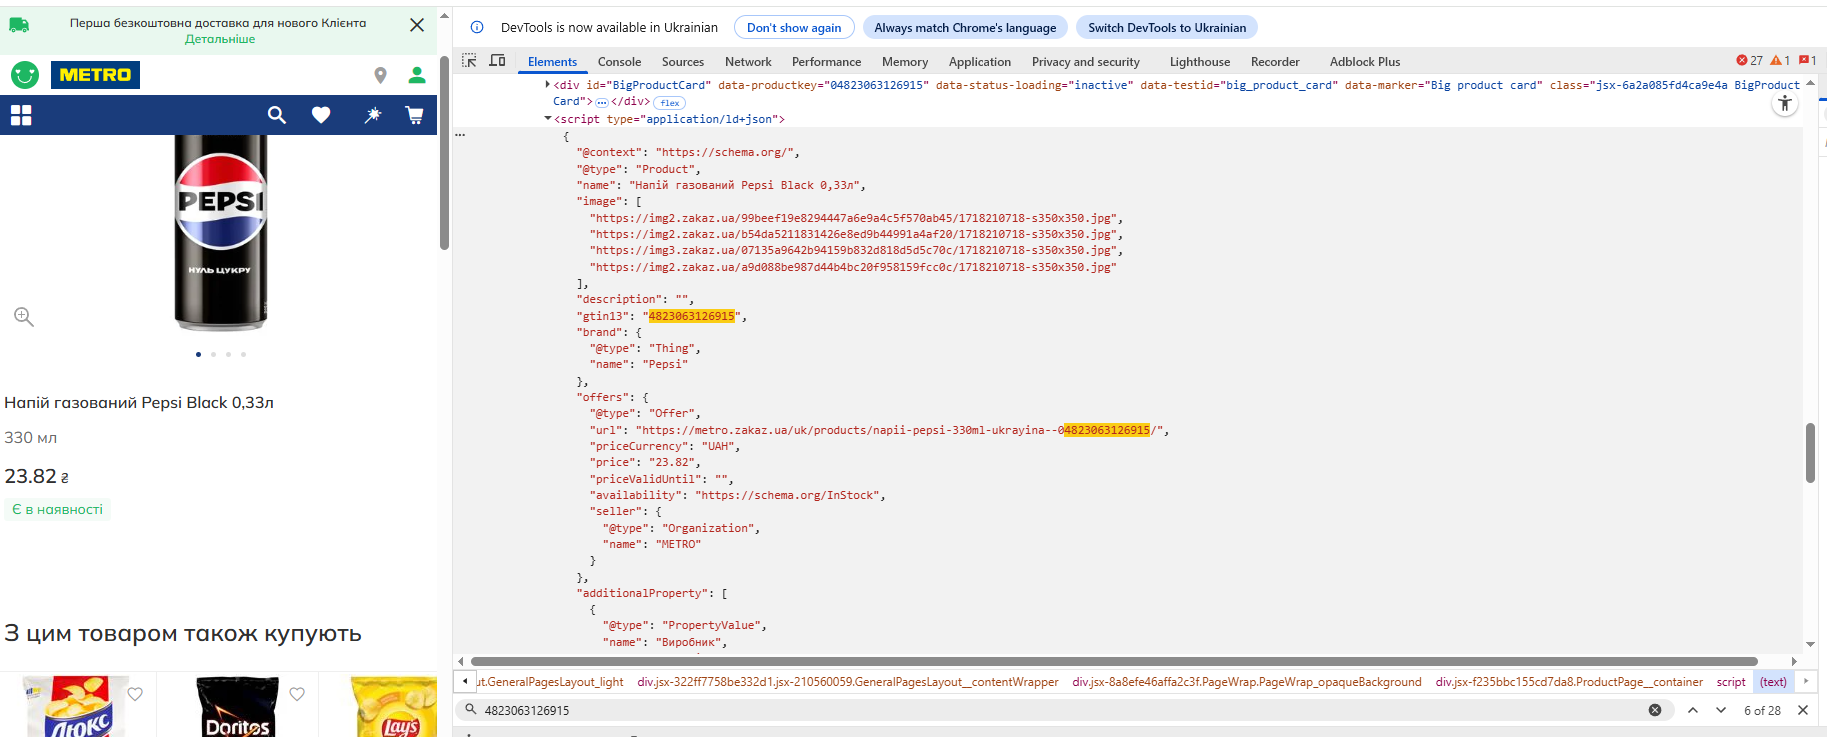The width and height of the screenshot is (1827, 737).
Task: Clear the DevTools search text
Action: click(1655, 710)
